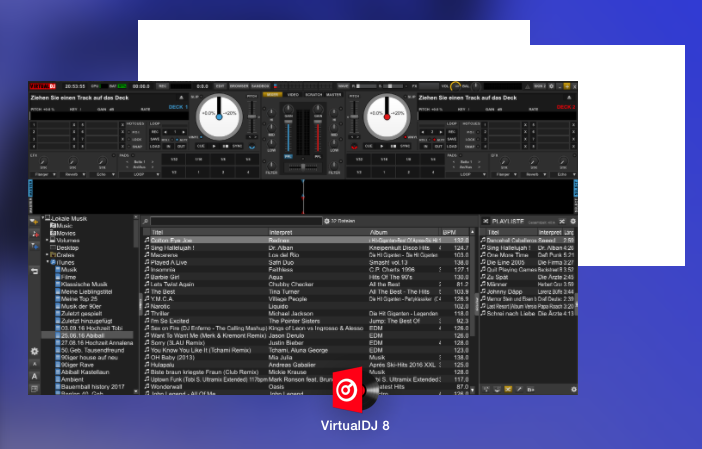This screenshot has height=449, width=702.
Task: Click the sidebar layout icon below large A
Action: [34, 389]
